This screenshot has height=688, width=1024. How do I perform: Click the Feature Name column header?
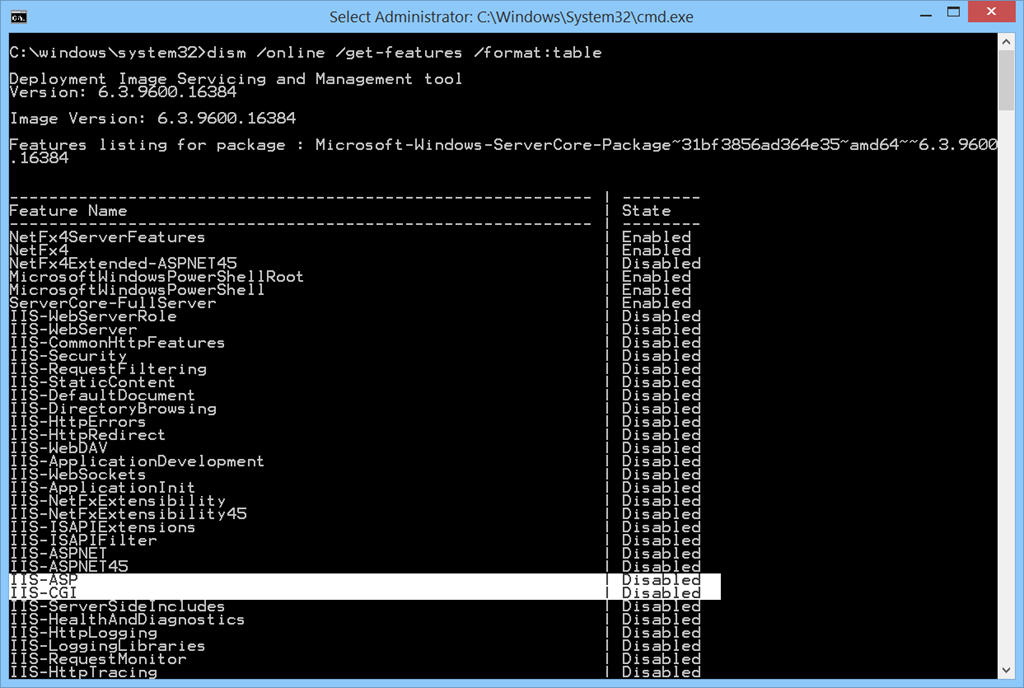[x=68, y=211]
